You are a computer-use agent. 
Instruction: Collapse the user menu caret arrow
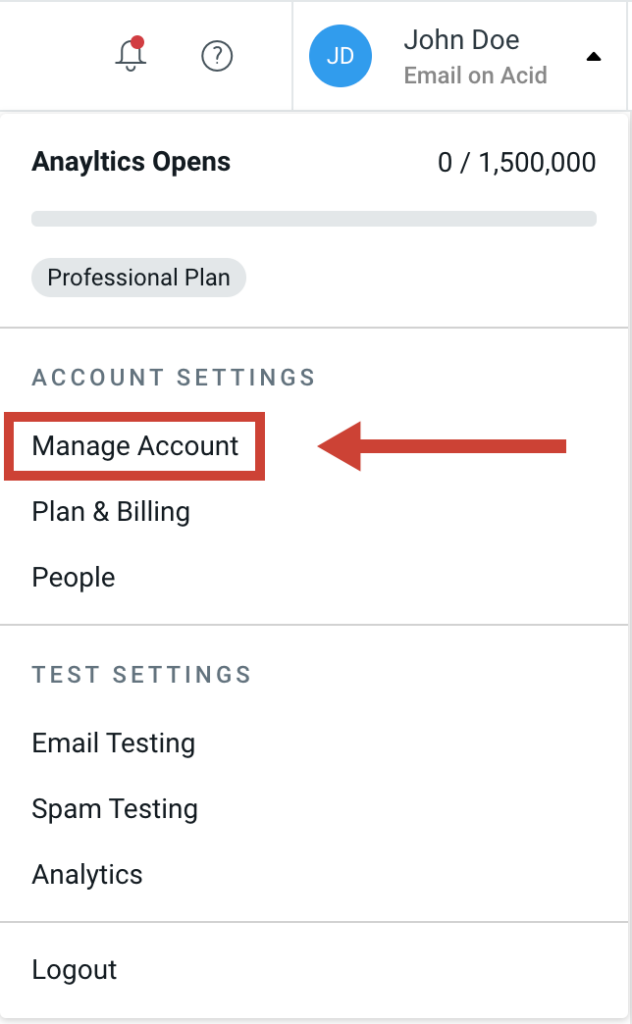(x=593, y=57)
